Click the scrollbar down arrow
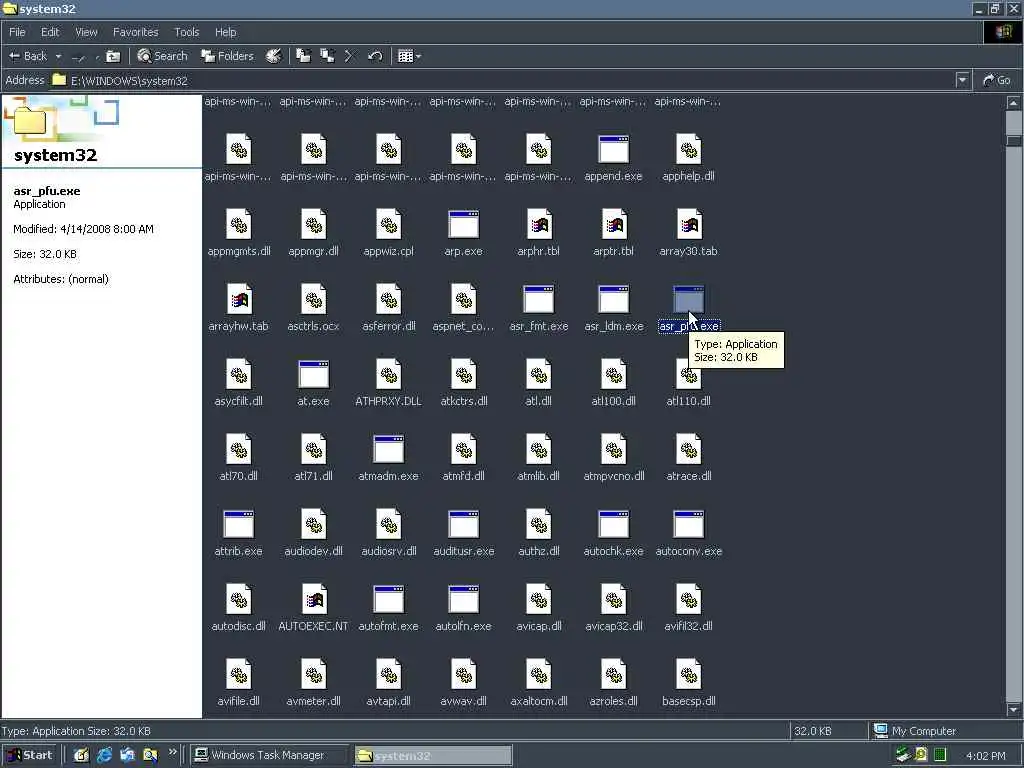Screen dimensions: 1024x768 click(1013, 709)
